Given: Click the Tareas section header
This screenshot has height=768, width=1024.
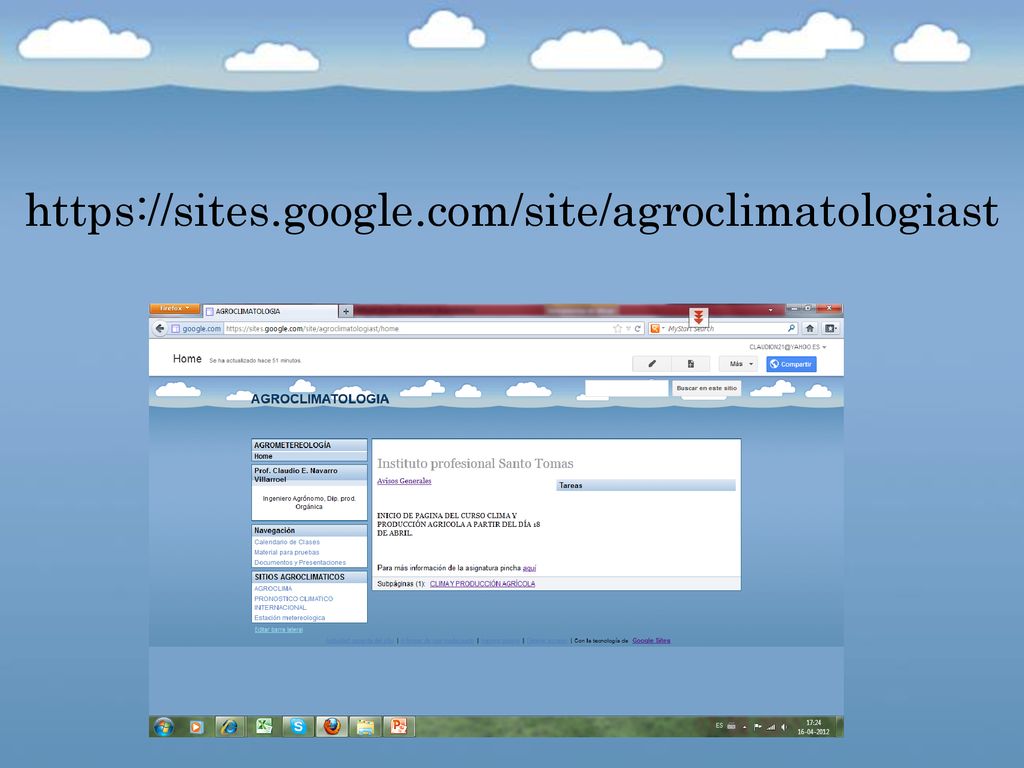Looking at the screenshot, I should point(646,485).
